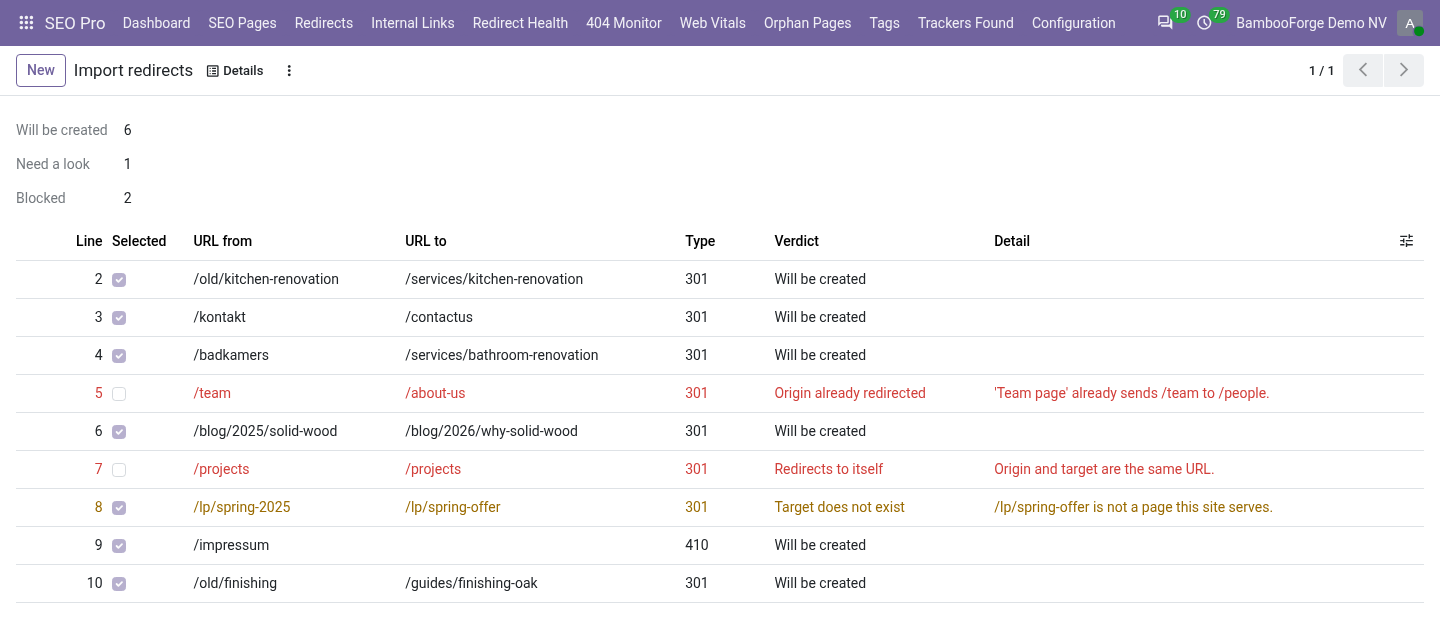The height and width of the screenshot is (635, 1440).
Task: Click the user avatar icon
Action: click(x=1410, y=23)
